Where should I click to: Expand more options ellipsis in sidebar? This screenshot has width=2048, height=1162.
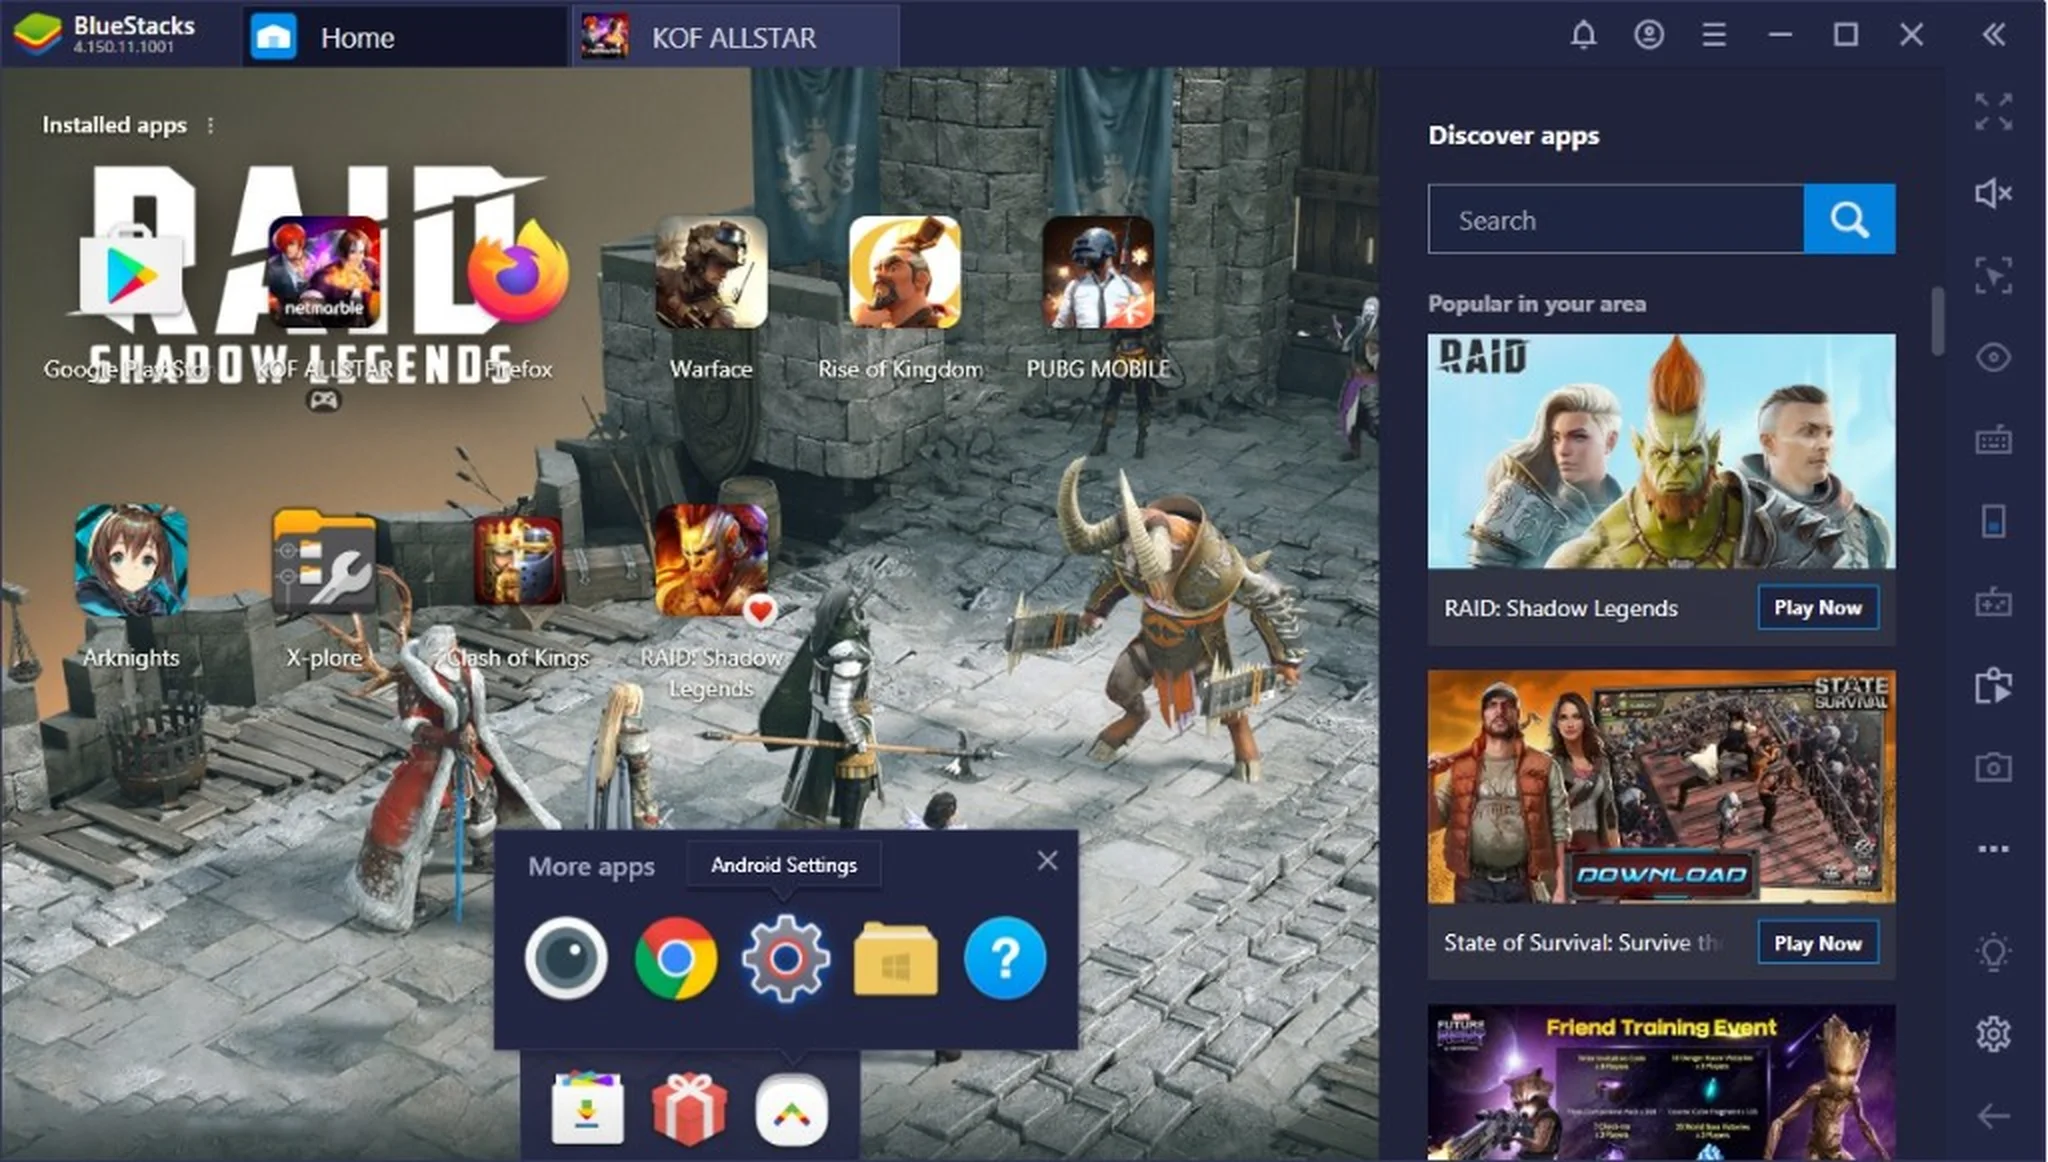pyautogui.click(x=1993, y=849)
